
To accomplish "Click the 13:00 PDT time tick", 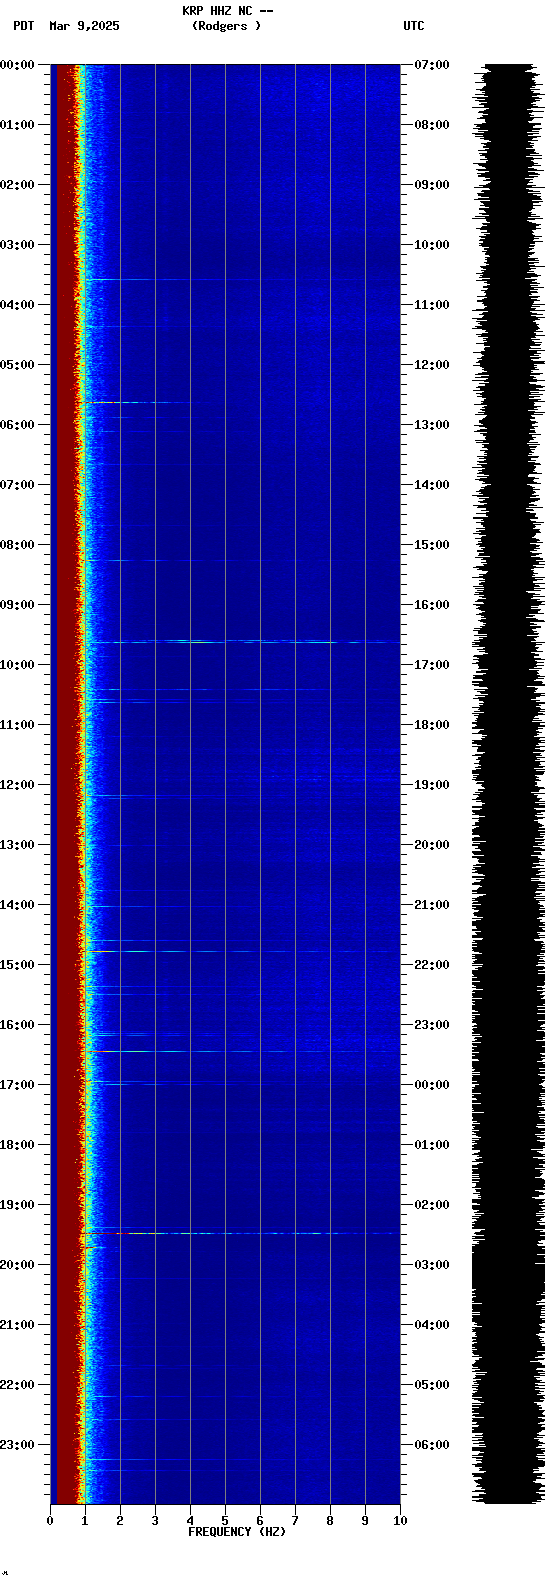I will pyautogui.click(x=17, y=845).
